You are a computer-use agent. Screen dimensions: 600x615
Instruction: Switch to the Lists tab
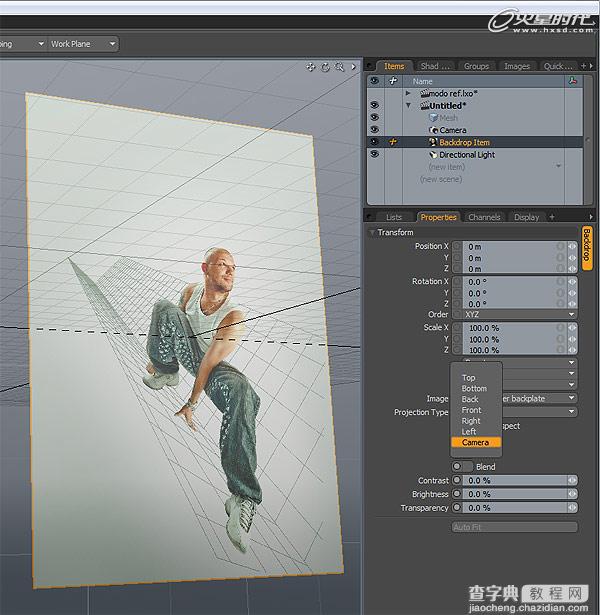(x=394, y=217)
